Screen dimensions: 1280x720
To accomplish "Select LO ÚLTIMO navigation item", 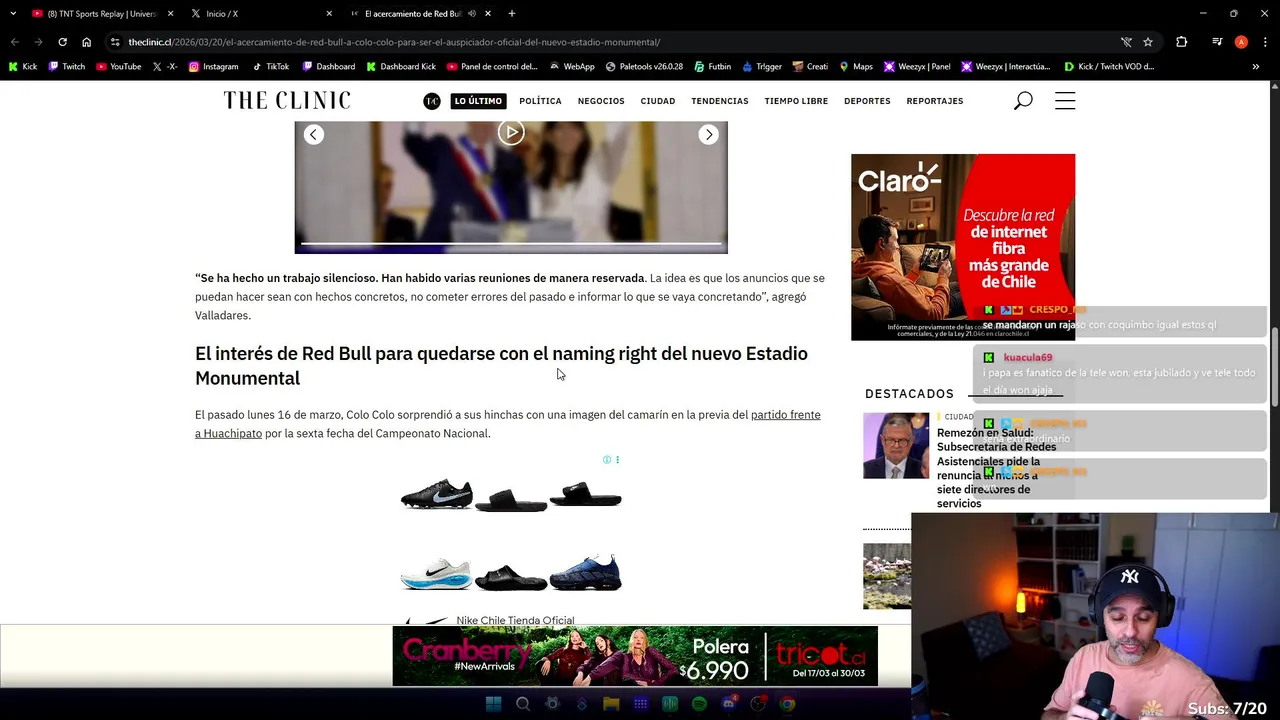I will (478, 101).
